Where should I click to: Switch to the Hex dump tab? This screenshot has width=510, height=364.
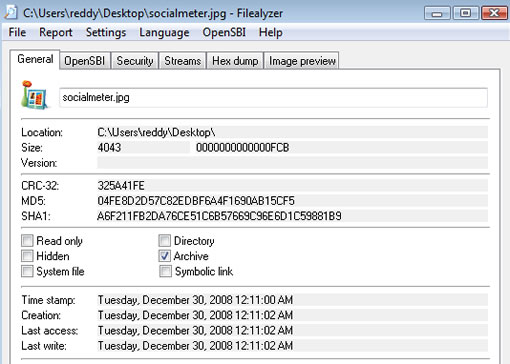(x=235, y=61)
